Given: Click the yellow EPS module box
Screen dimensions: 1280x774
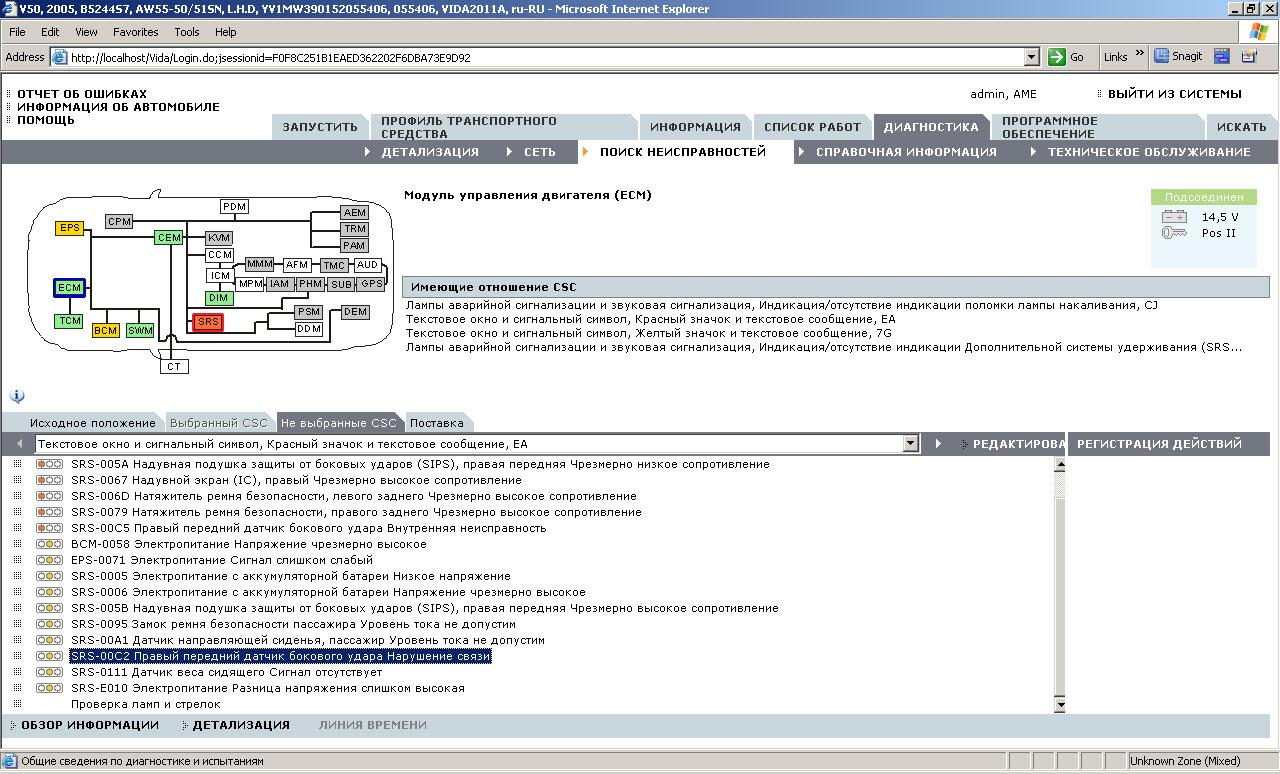Looking at the screenshot, I should (x=69, y=228).
